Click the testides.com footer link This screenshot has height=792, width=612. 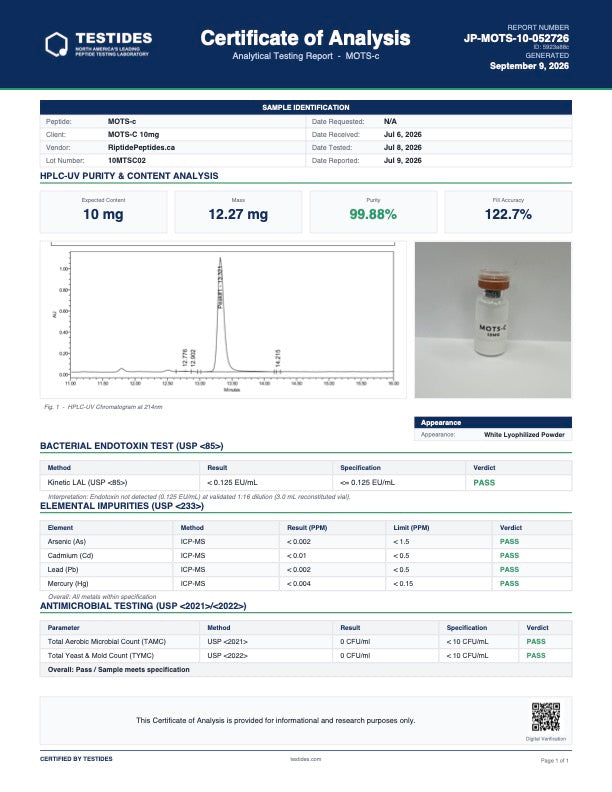(x=305, y=759)
